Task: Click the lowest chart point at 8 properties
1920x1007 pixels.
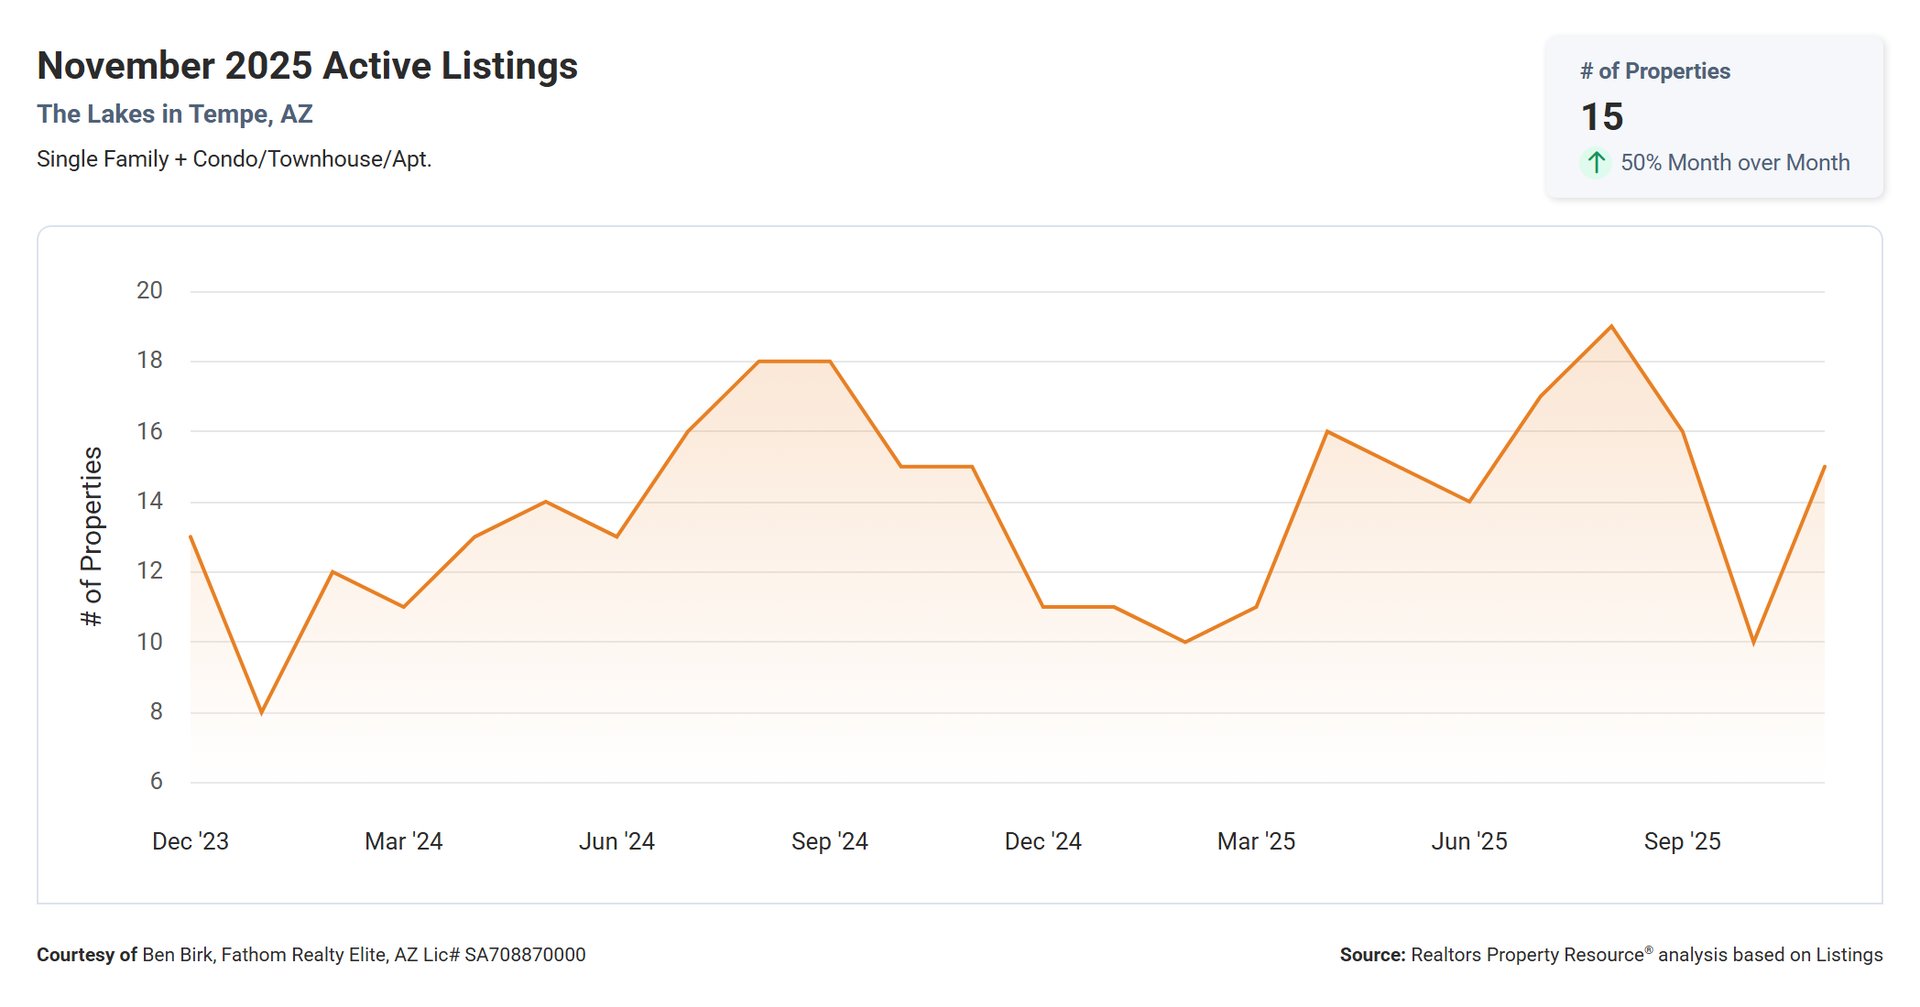Action: [262, 712]
